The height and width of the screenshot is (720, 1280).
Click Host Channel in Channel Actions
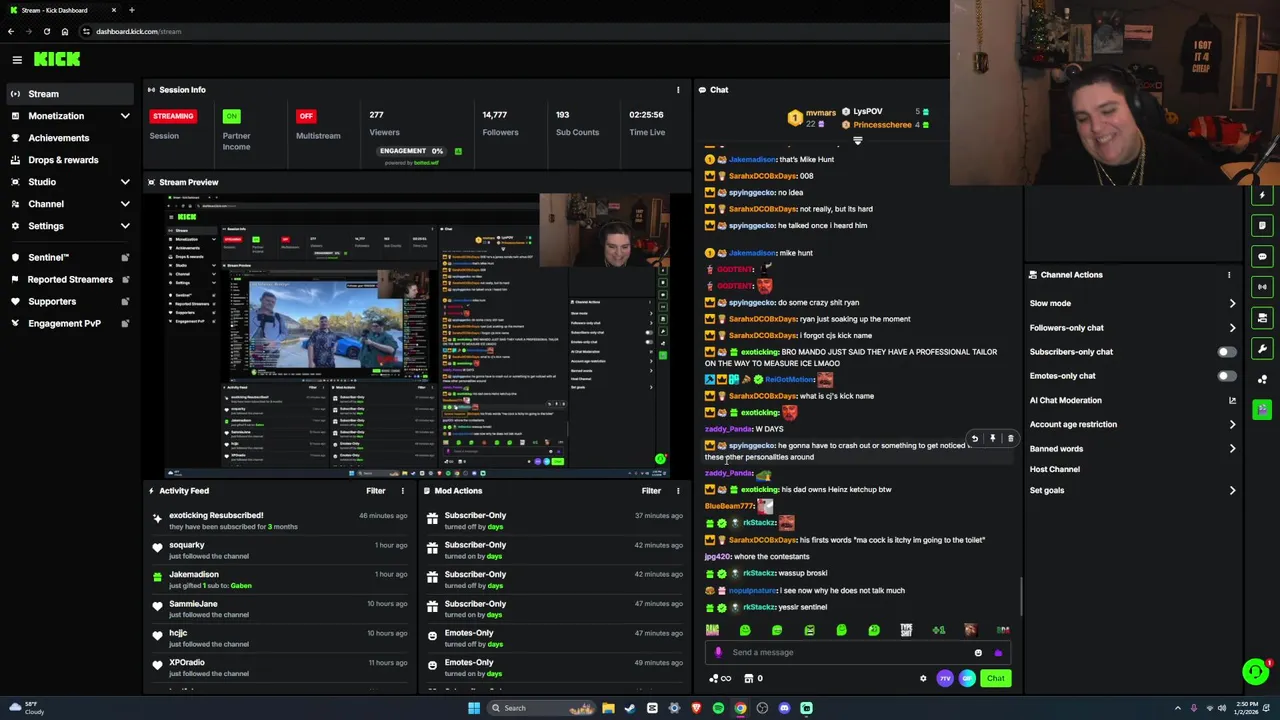(x=1055, y=470)
